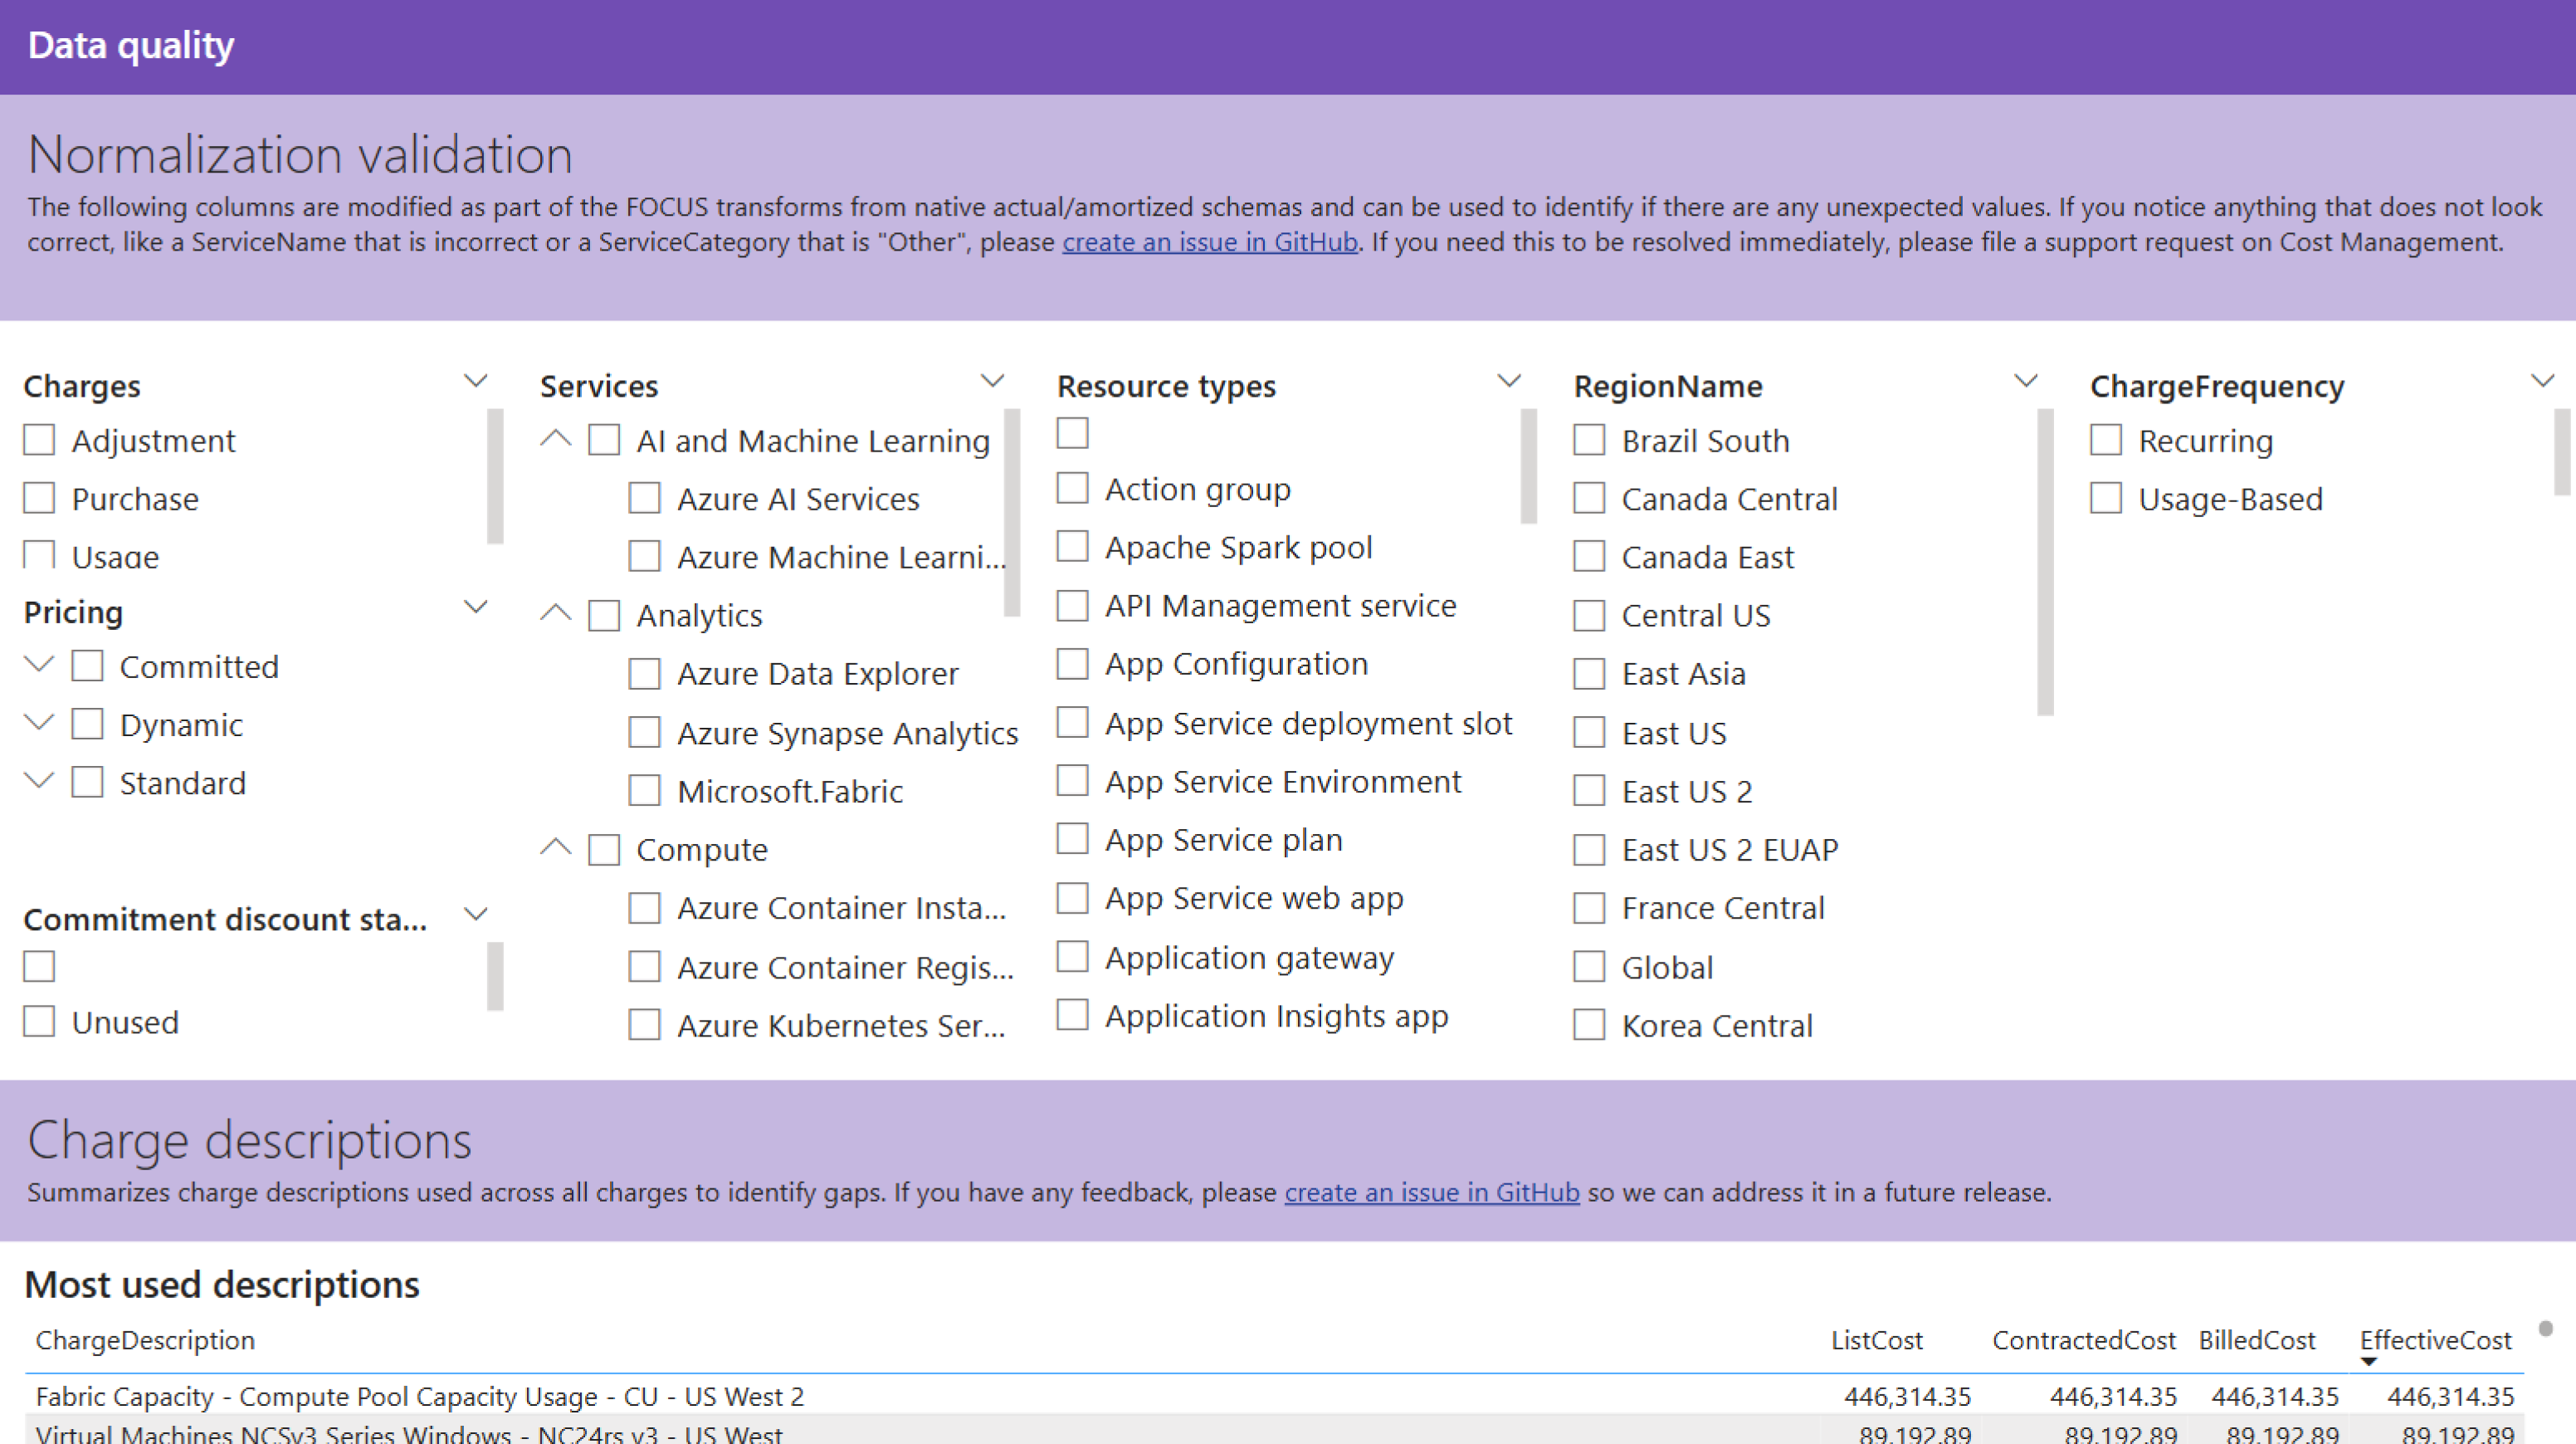Open the RegionName slicer dropdown chevron
2576x1444 pixels.
tap(2026, 381)
